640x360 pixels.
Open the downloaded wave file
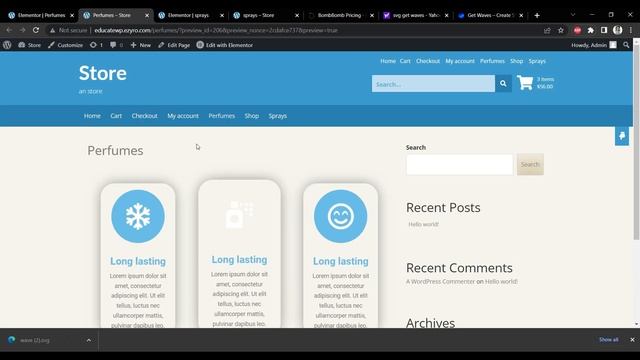point(35,340)
